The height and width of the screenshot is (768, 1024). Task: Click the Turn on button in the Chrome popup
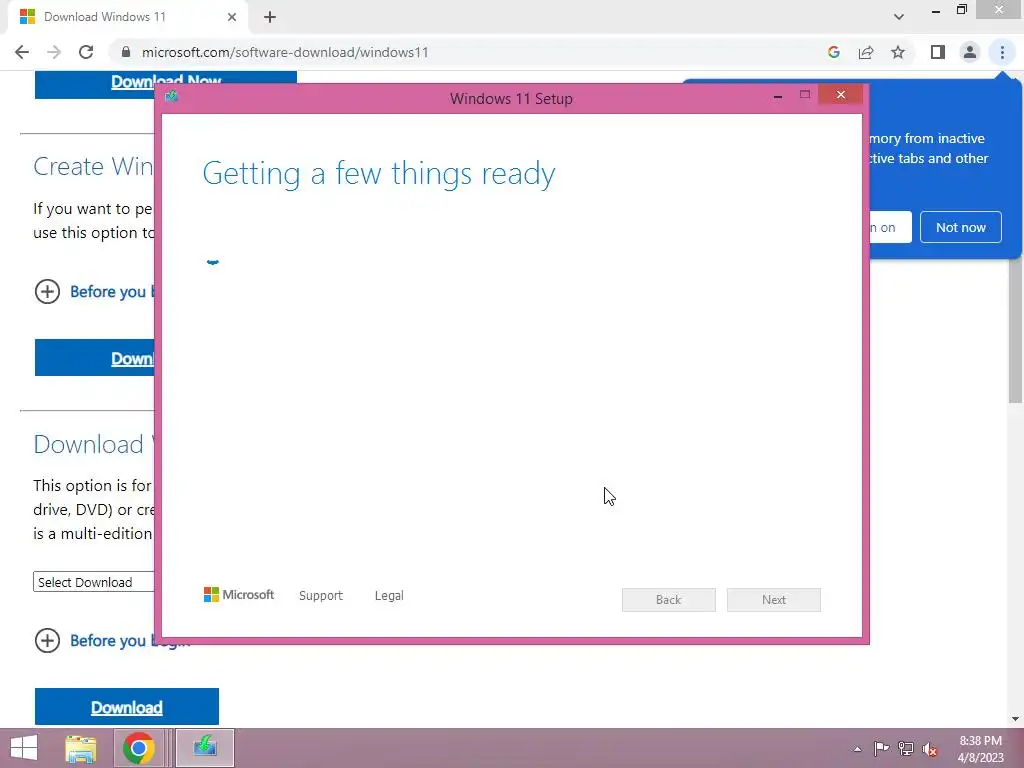(889, 227)
